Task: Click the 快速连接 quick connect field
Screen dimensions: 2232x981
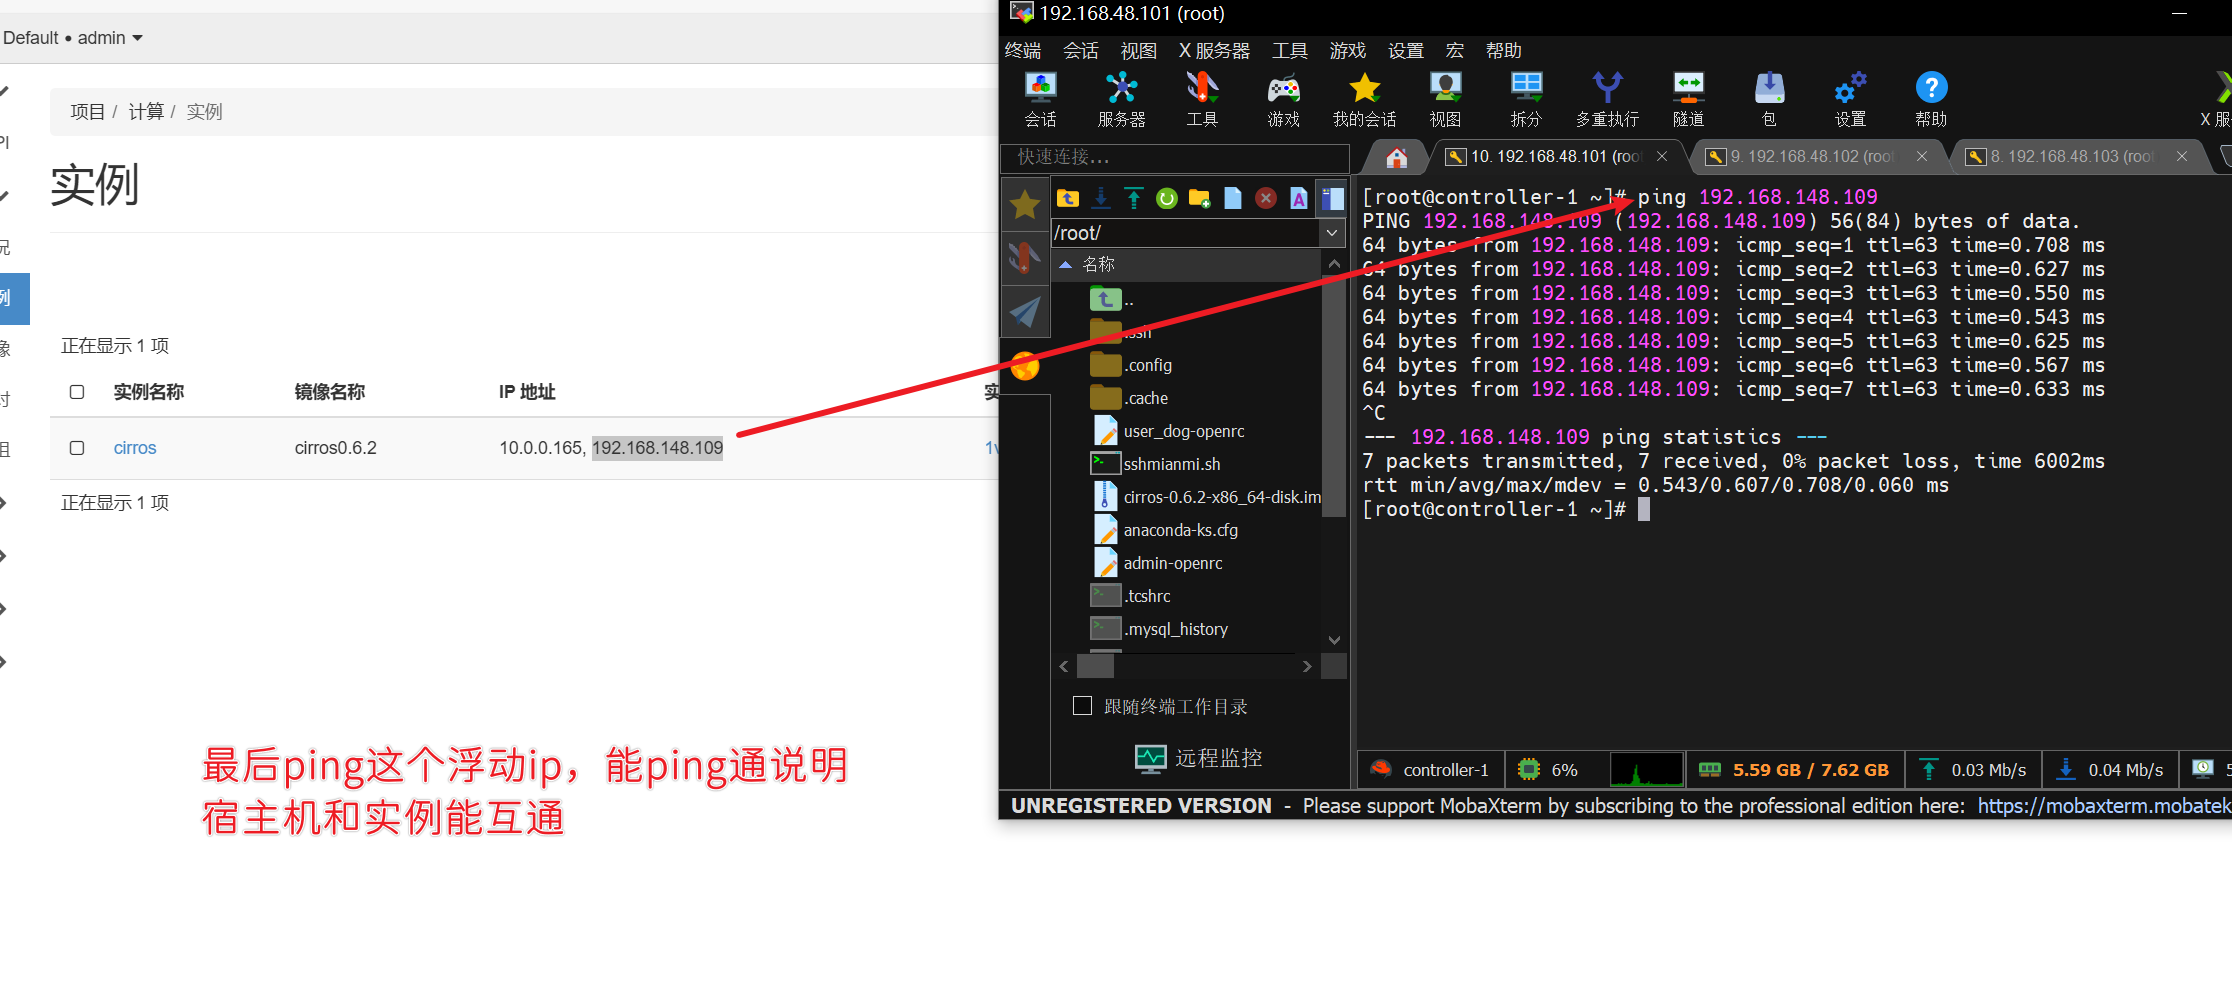Action: coord(1175,157)
